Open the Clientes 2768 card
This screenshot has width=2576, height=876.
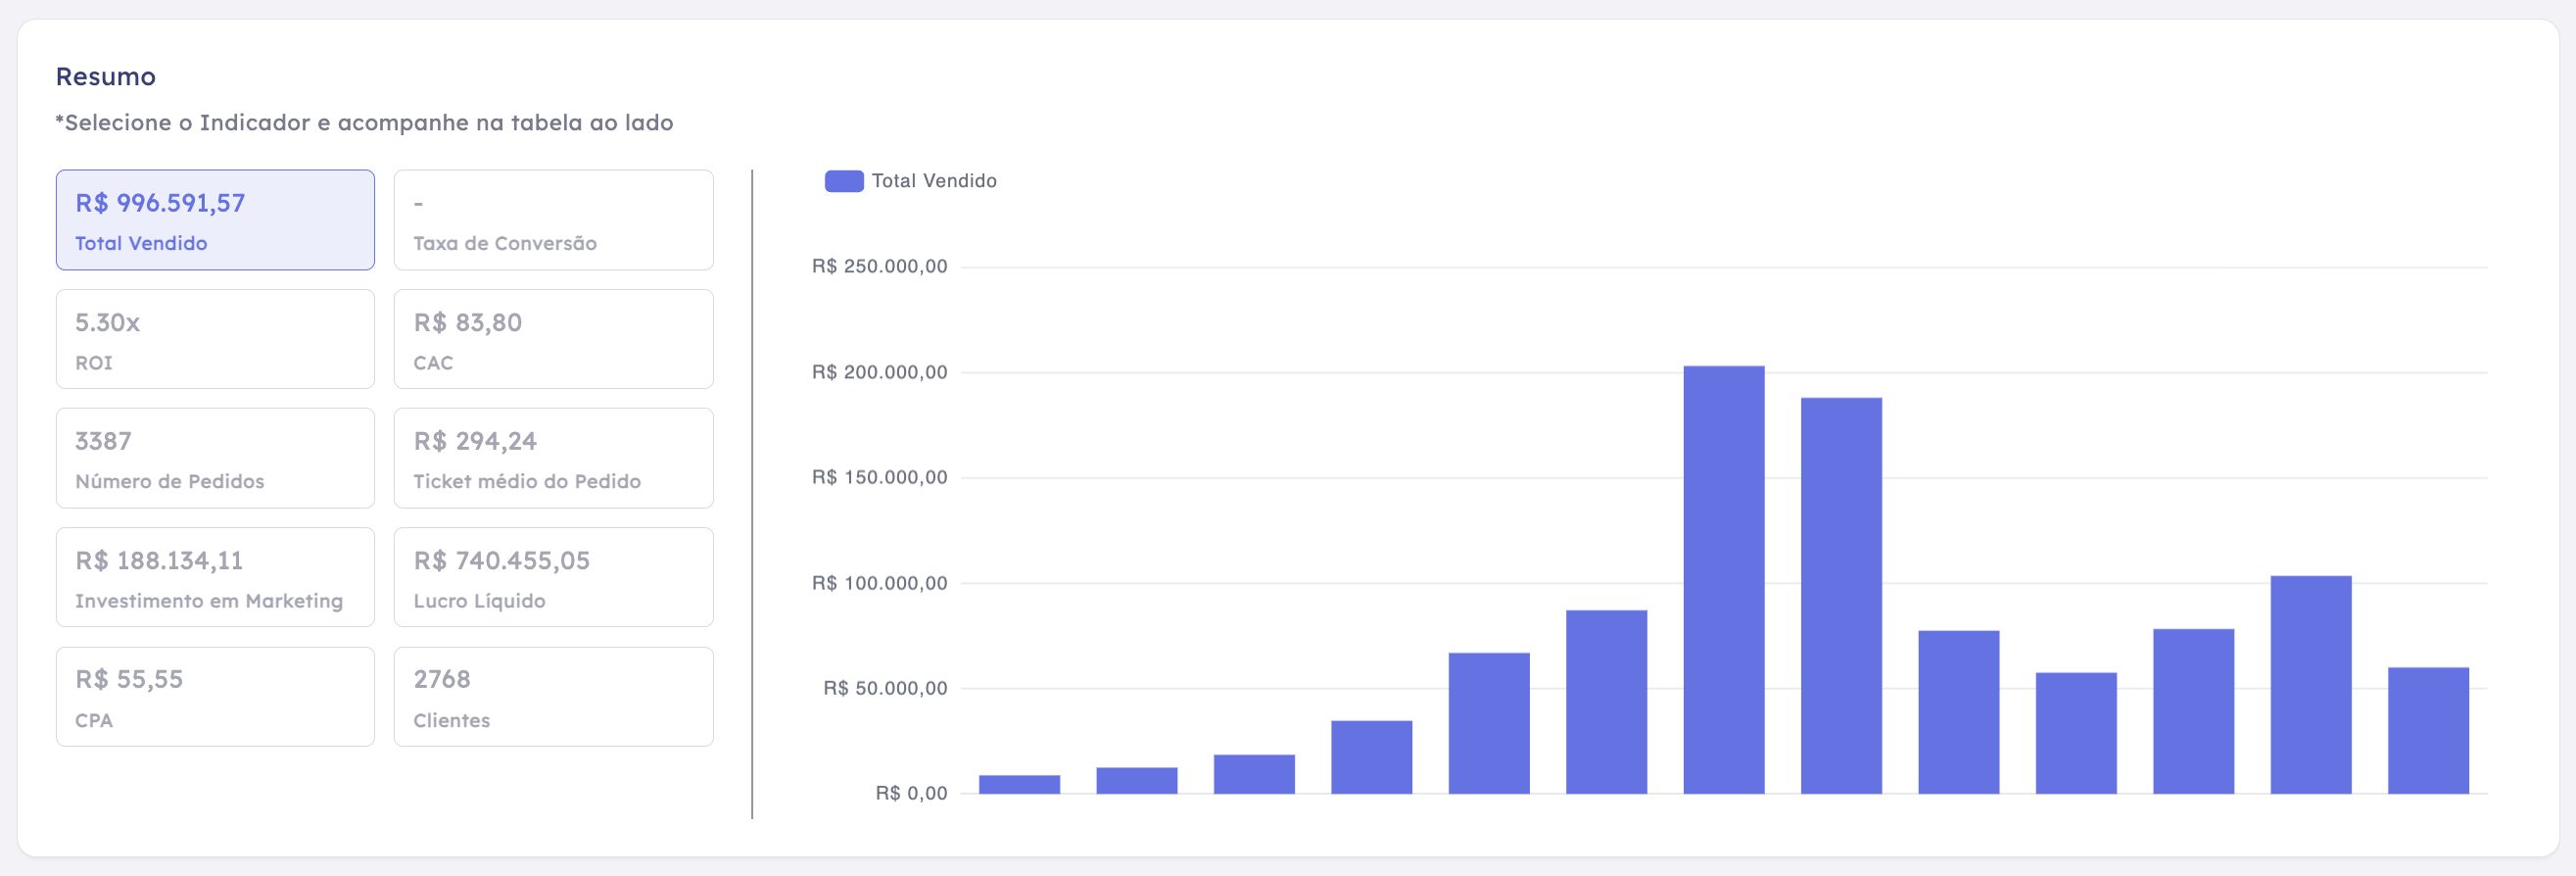click(553, 696)
